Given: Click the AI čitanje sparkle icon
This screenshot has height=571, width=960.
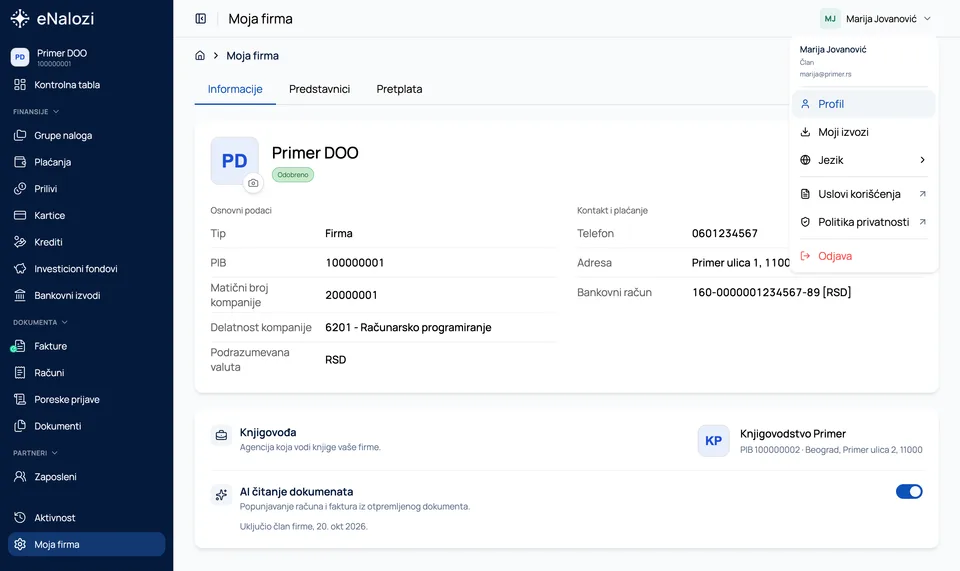Looking at the screenshot, I should pyautogui.click(x=221, y=494).
